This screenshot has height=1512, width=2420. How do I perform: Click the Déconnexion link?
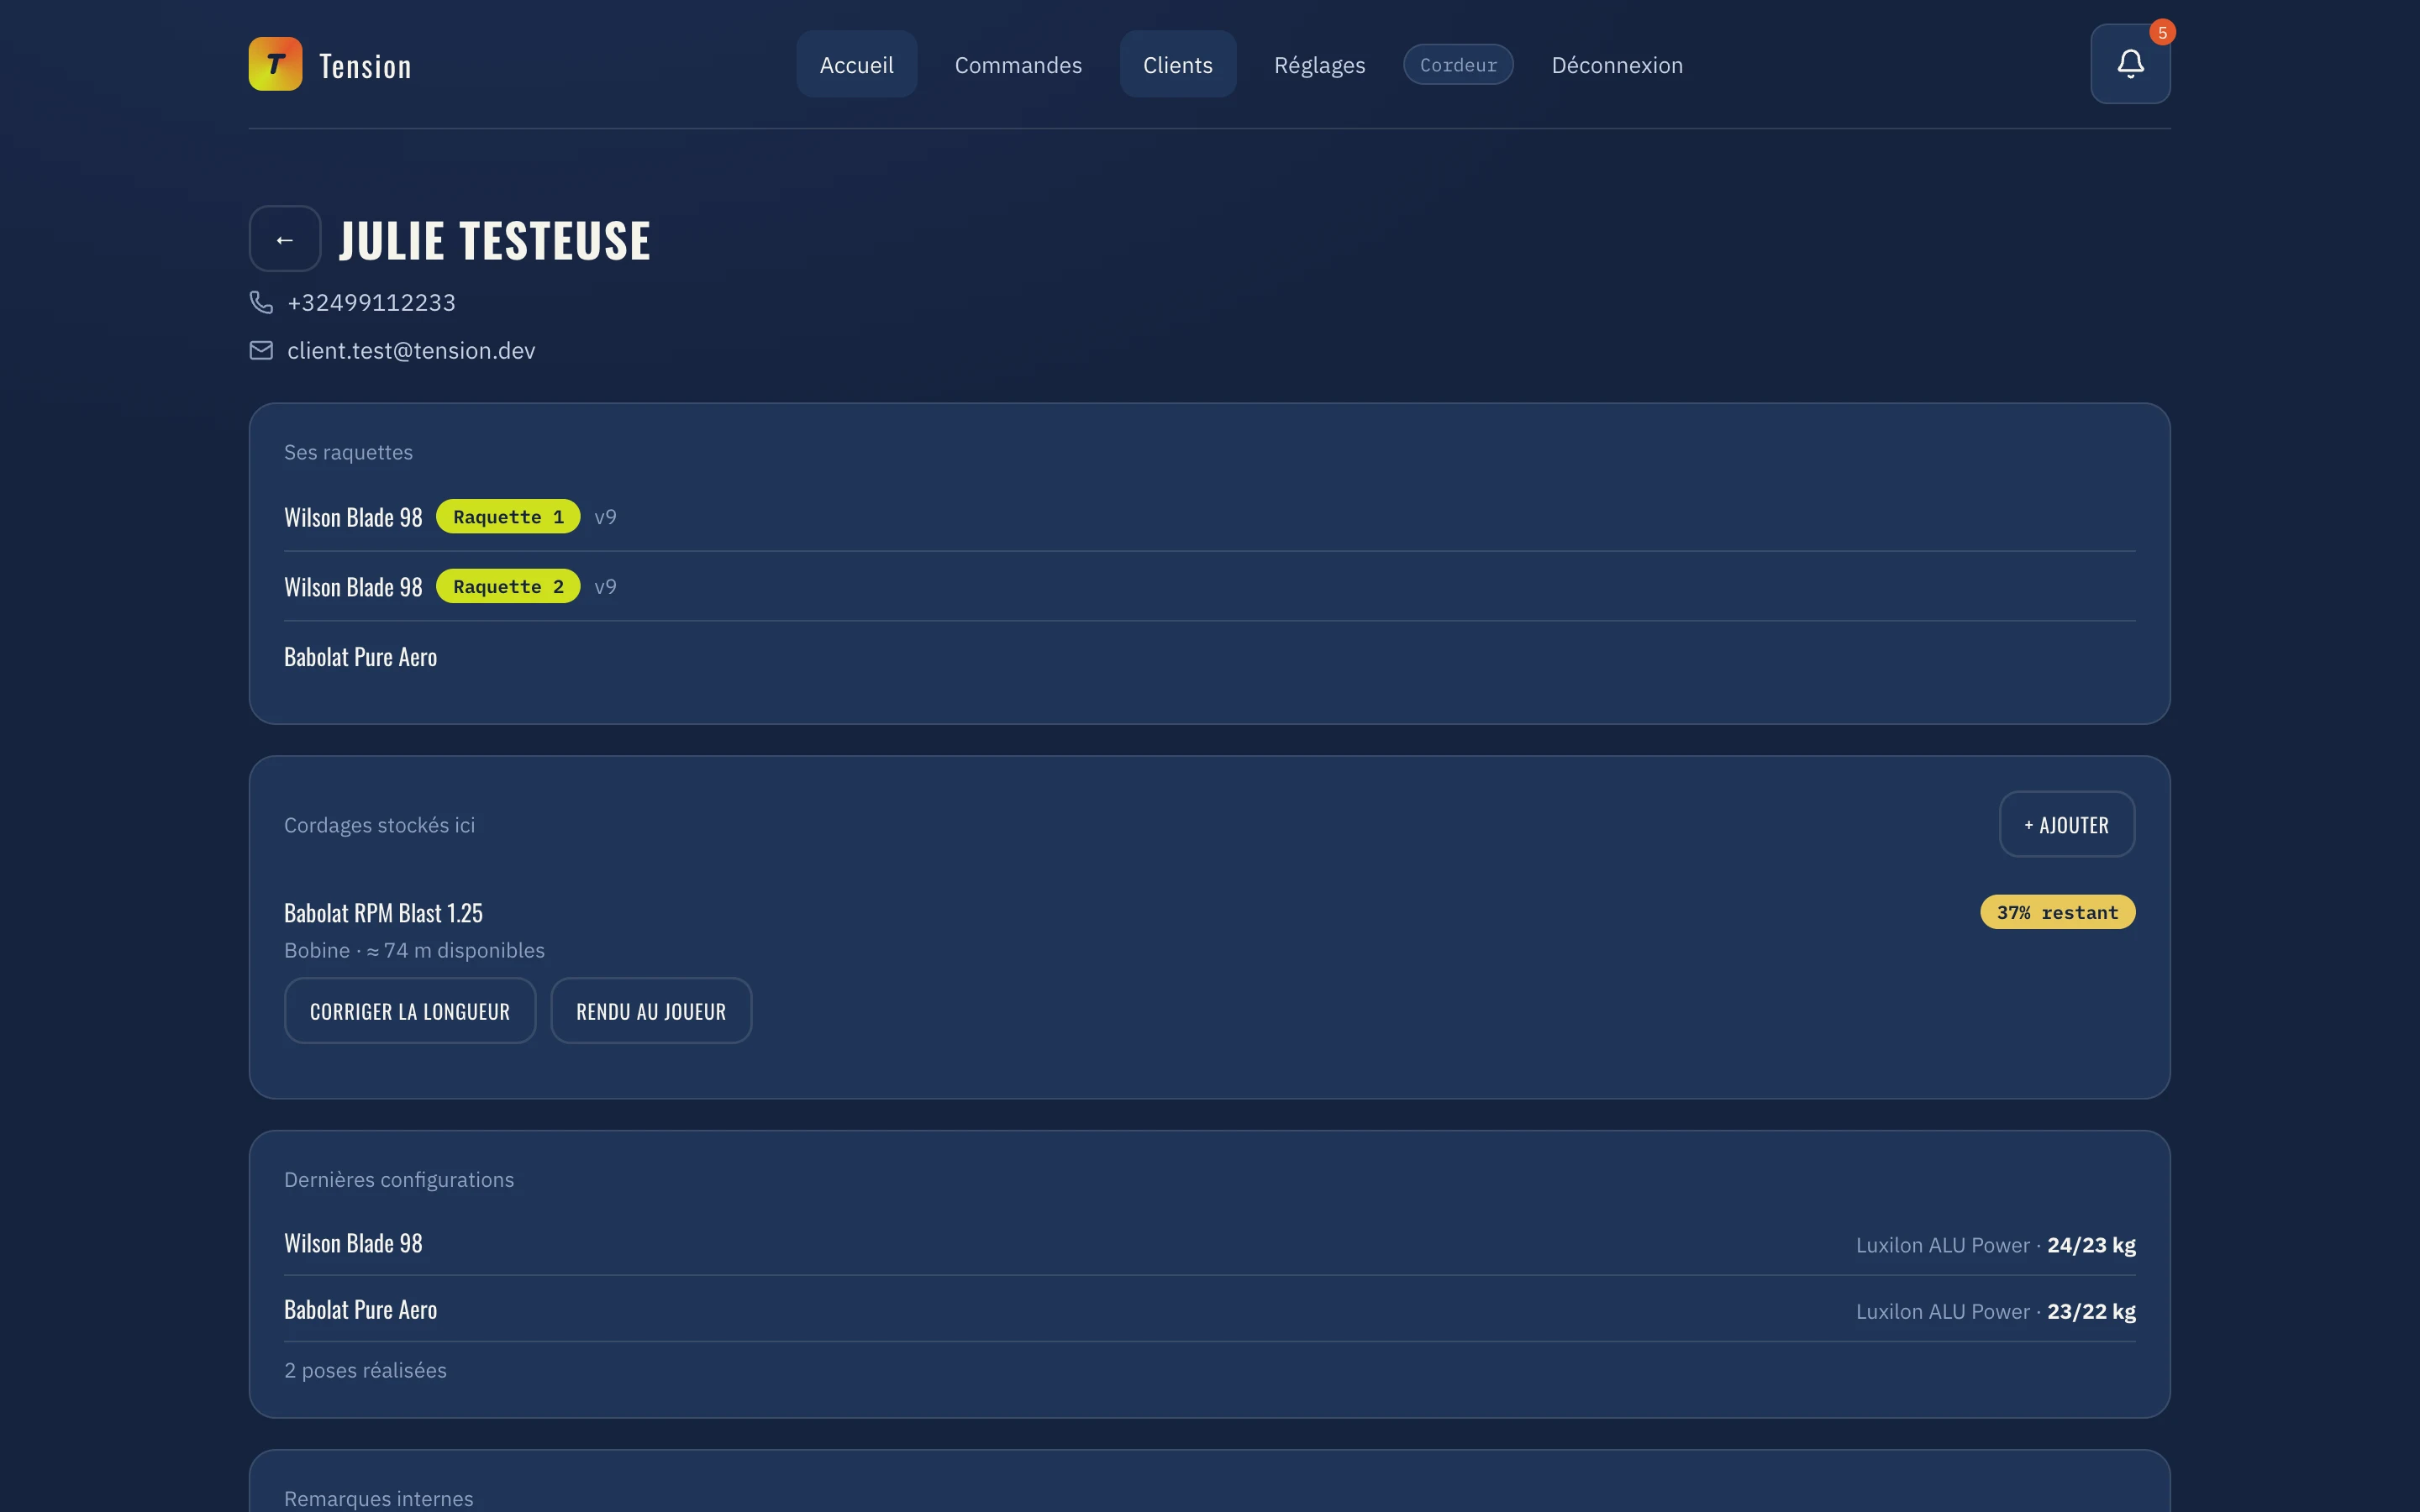pos(1617,64)
